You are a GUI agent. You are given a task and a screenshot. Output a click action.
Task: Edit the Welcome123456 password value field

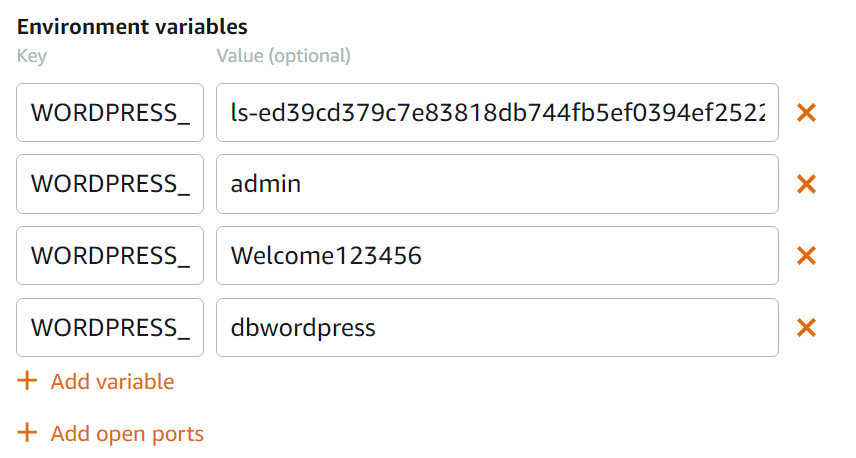[x=497, y=255]
